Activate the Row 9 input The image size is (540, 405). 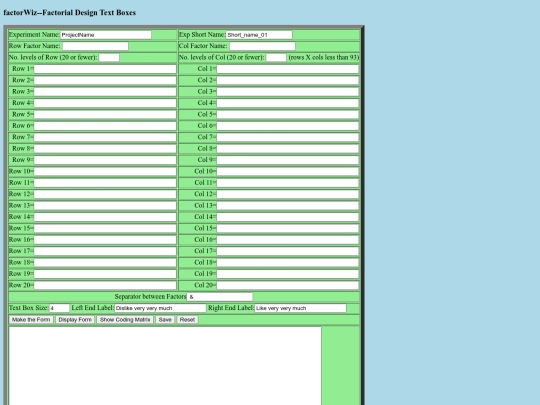(105, 160)
